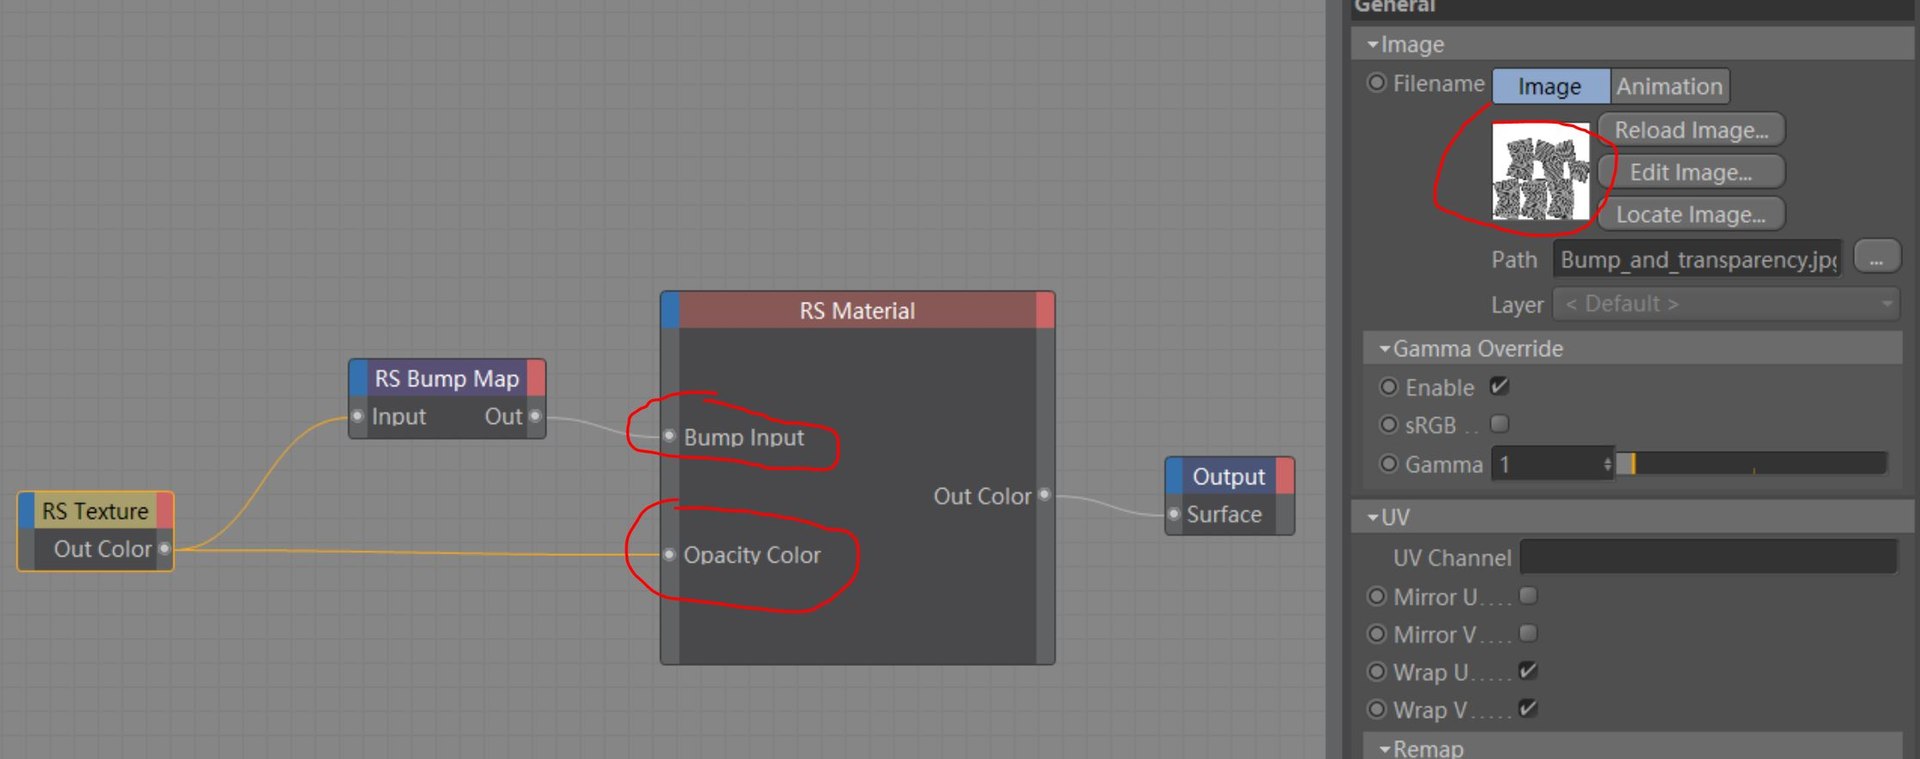Viewport: 1920px width, 759px height.
Task: Disable the Gamma Override Enable checkbox
Action: tap(1499, 386)
